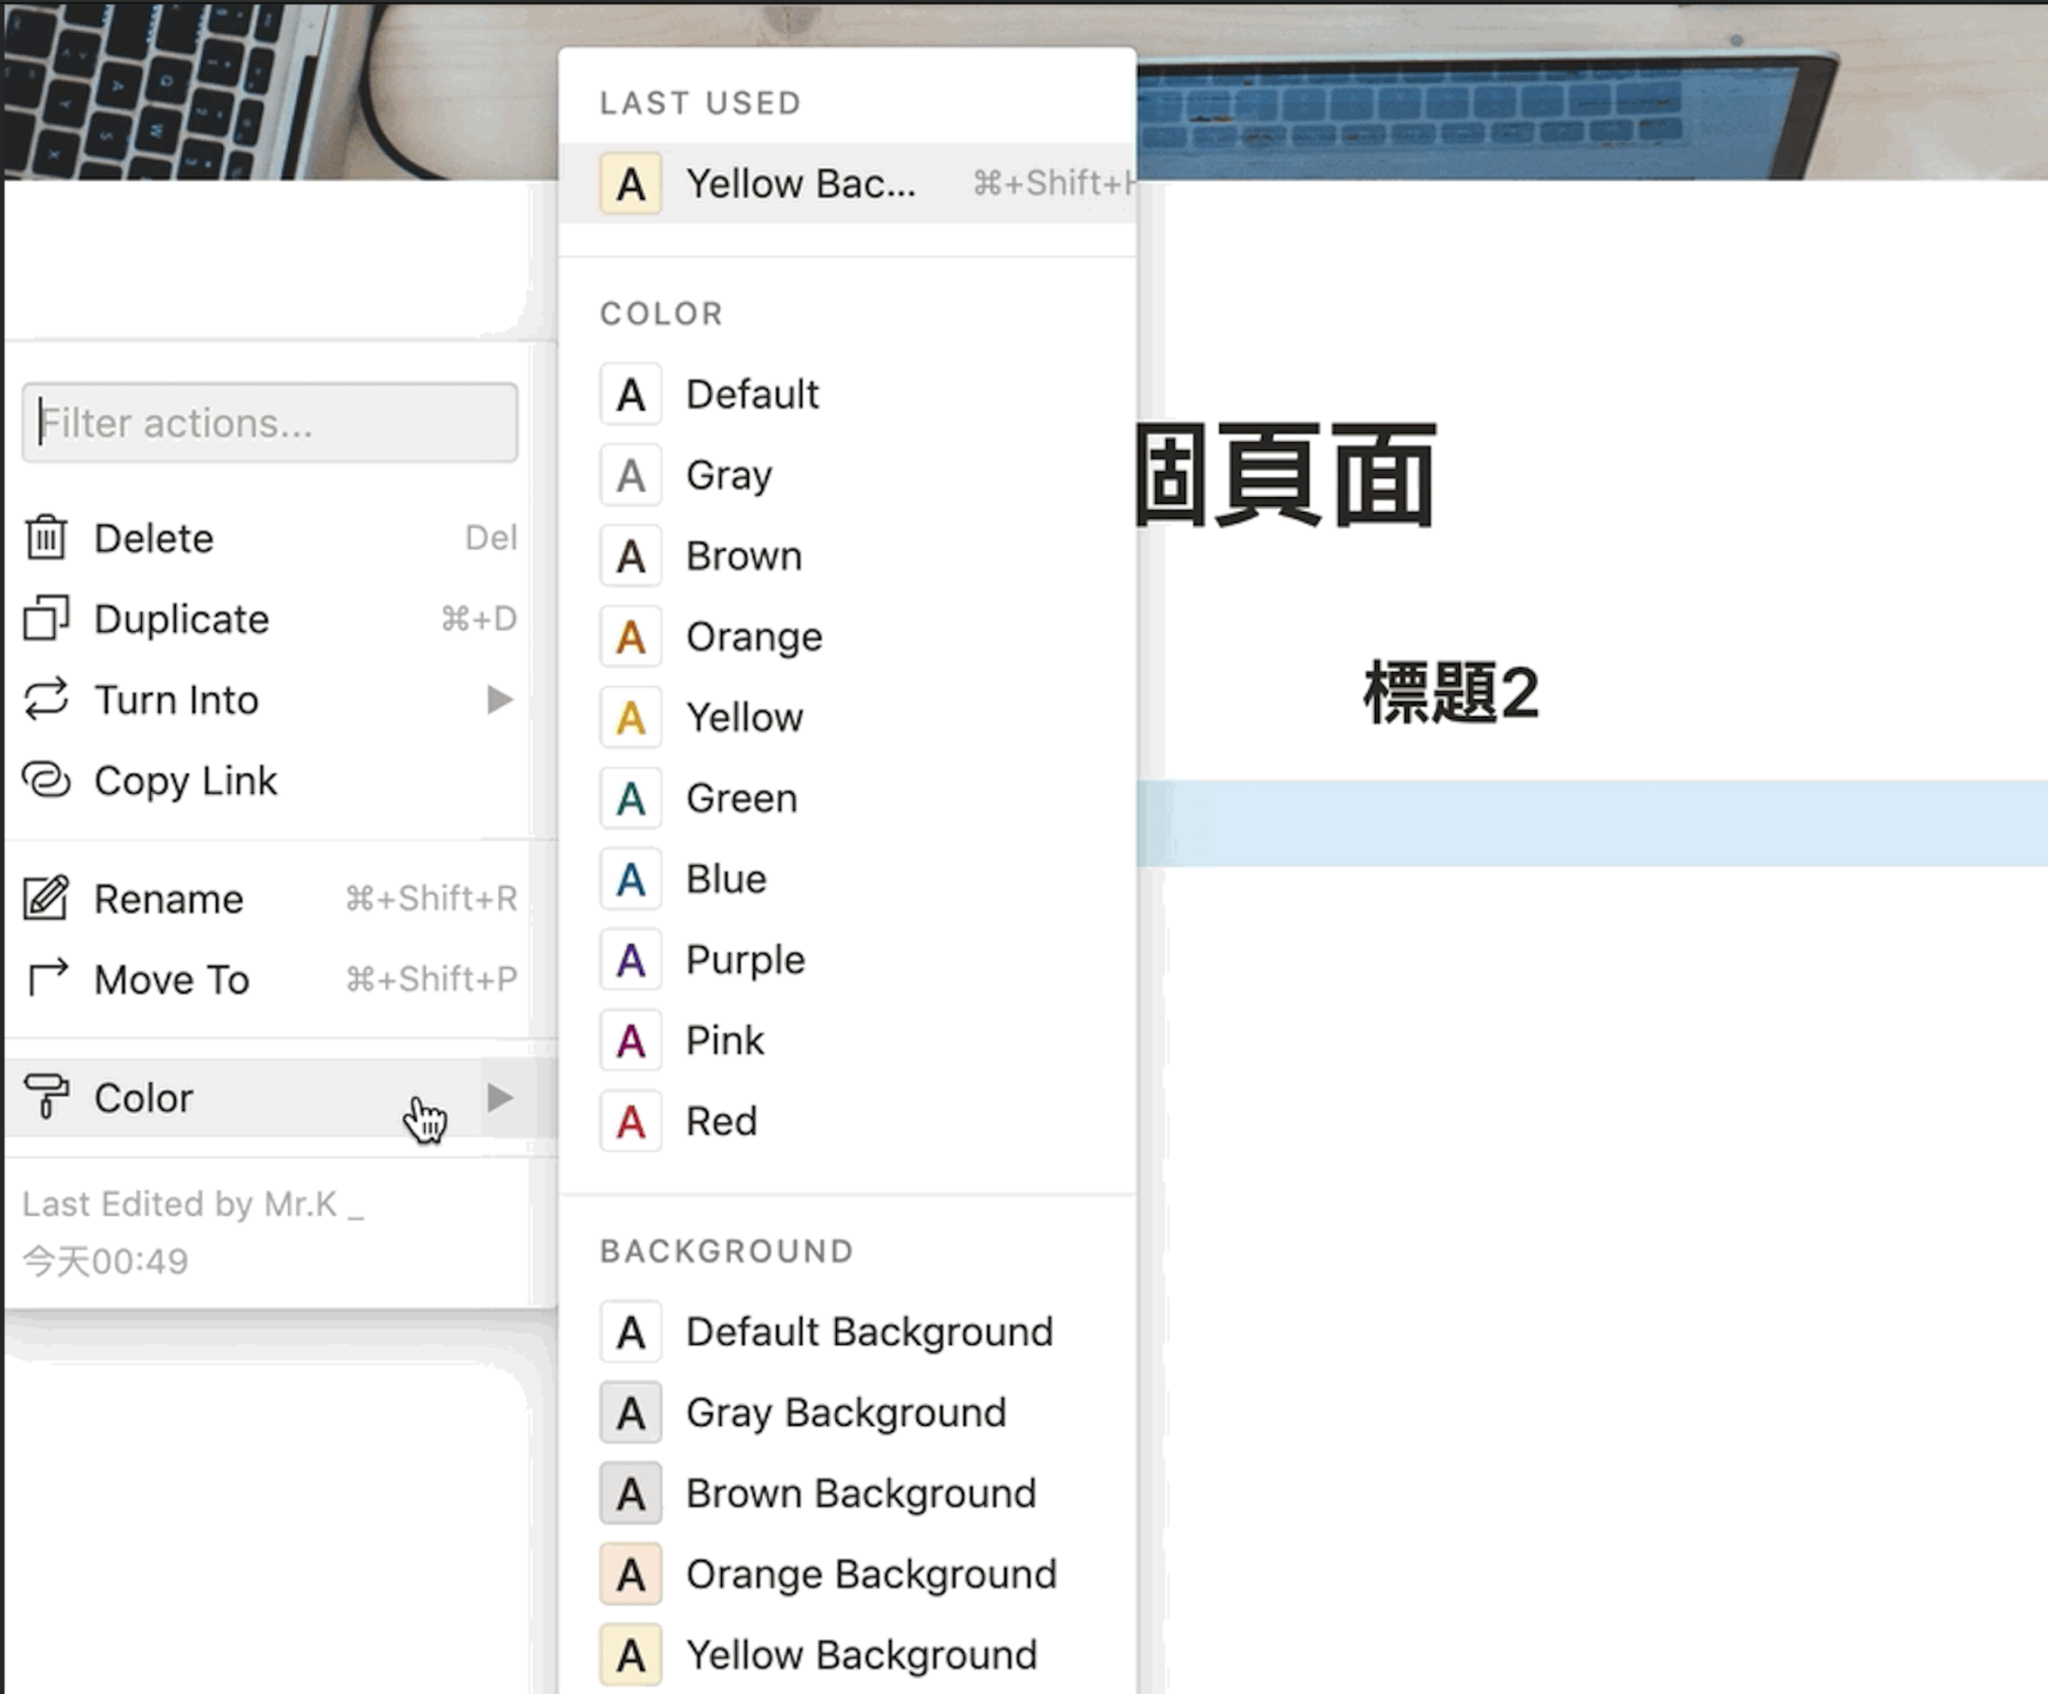
Task: Expand the Color submenu arrow
Action: (x=500, y=1097)
